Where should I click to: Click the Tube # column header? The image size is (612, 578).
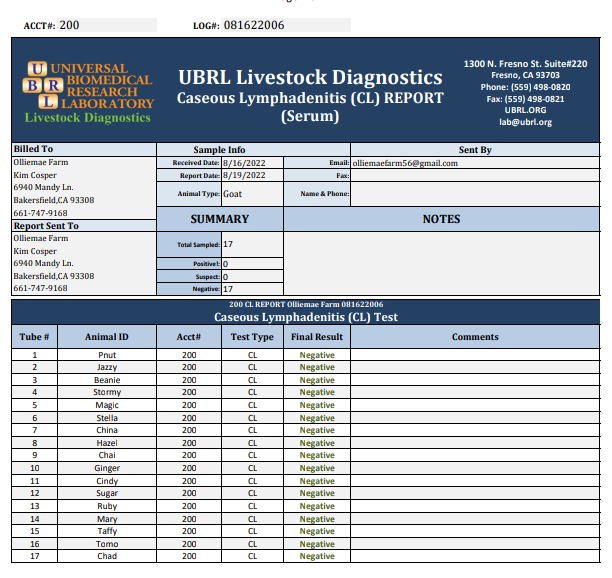pyautogui.click(x=34, y=337)
